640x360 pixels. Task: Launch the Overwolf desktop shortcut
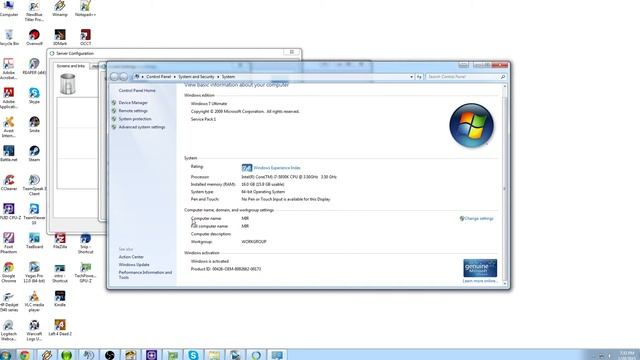pyautogui.click(x=34, y=38)
